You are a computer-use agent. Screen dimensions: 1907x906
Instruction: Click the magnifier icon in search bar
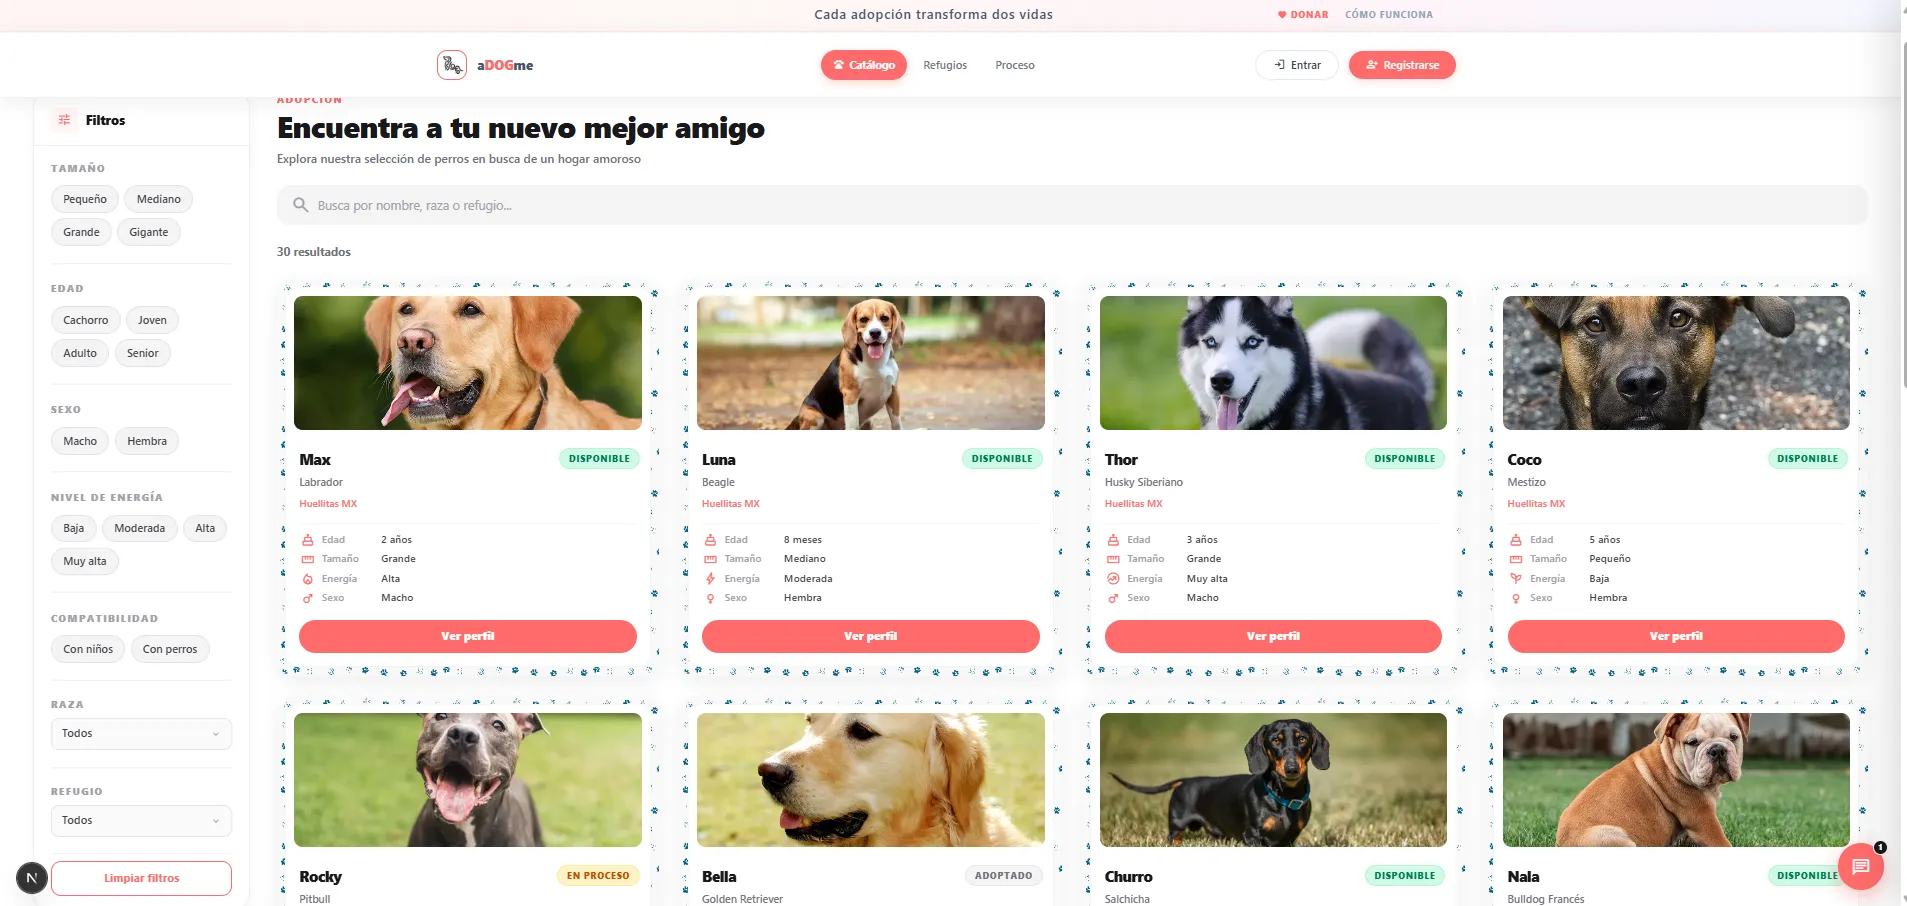pyautogui.click(x=300, y=205)
